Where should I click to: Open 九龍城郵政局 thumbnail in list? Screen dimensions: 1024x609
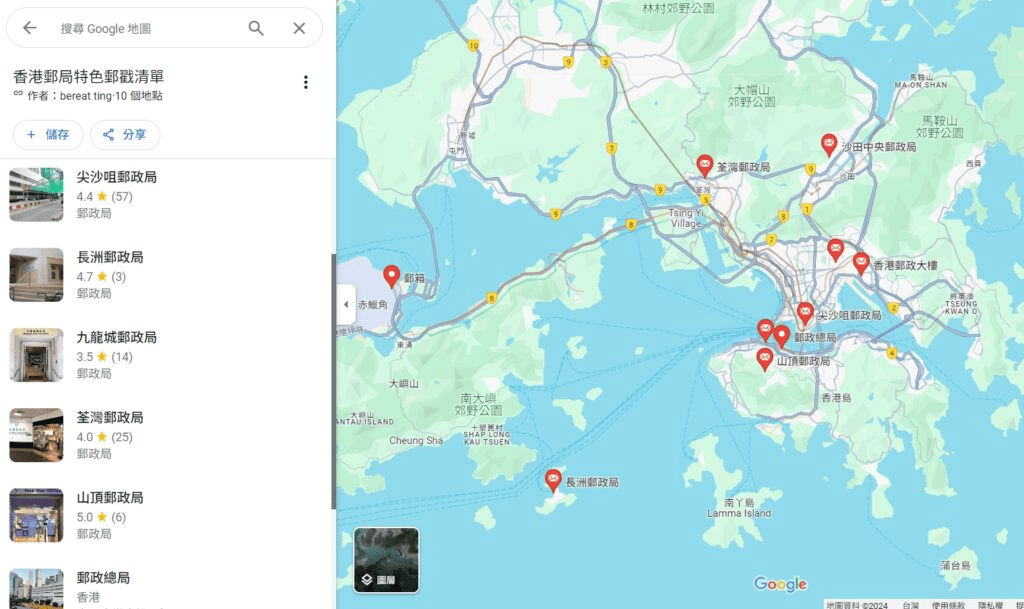37,355
